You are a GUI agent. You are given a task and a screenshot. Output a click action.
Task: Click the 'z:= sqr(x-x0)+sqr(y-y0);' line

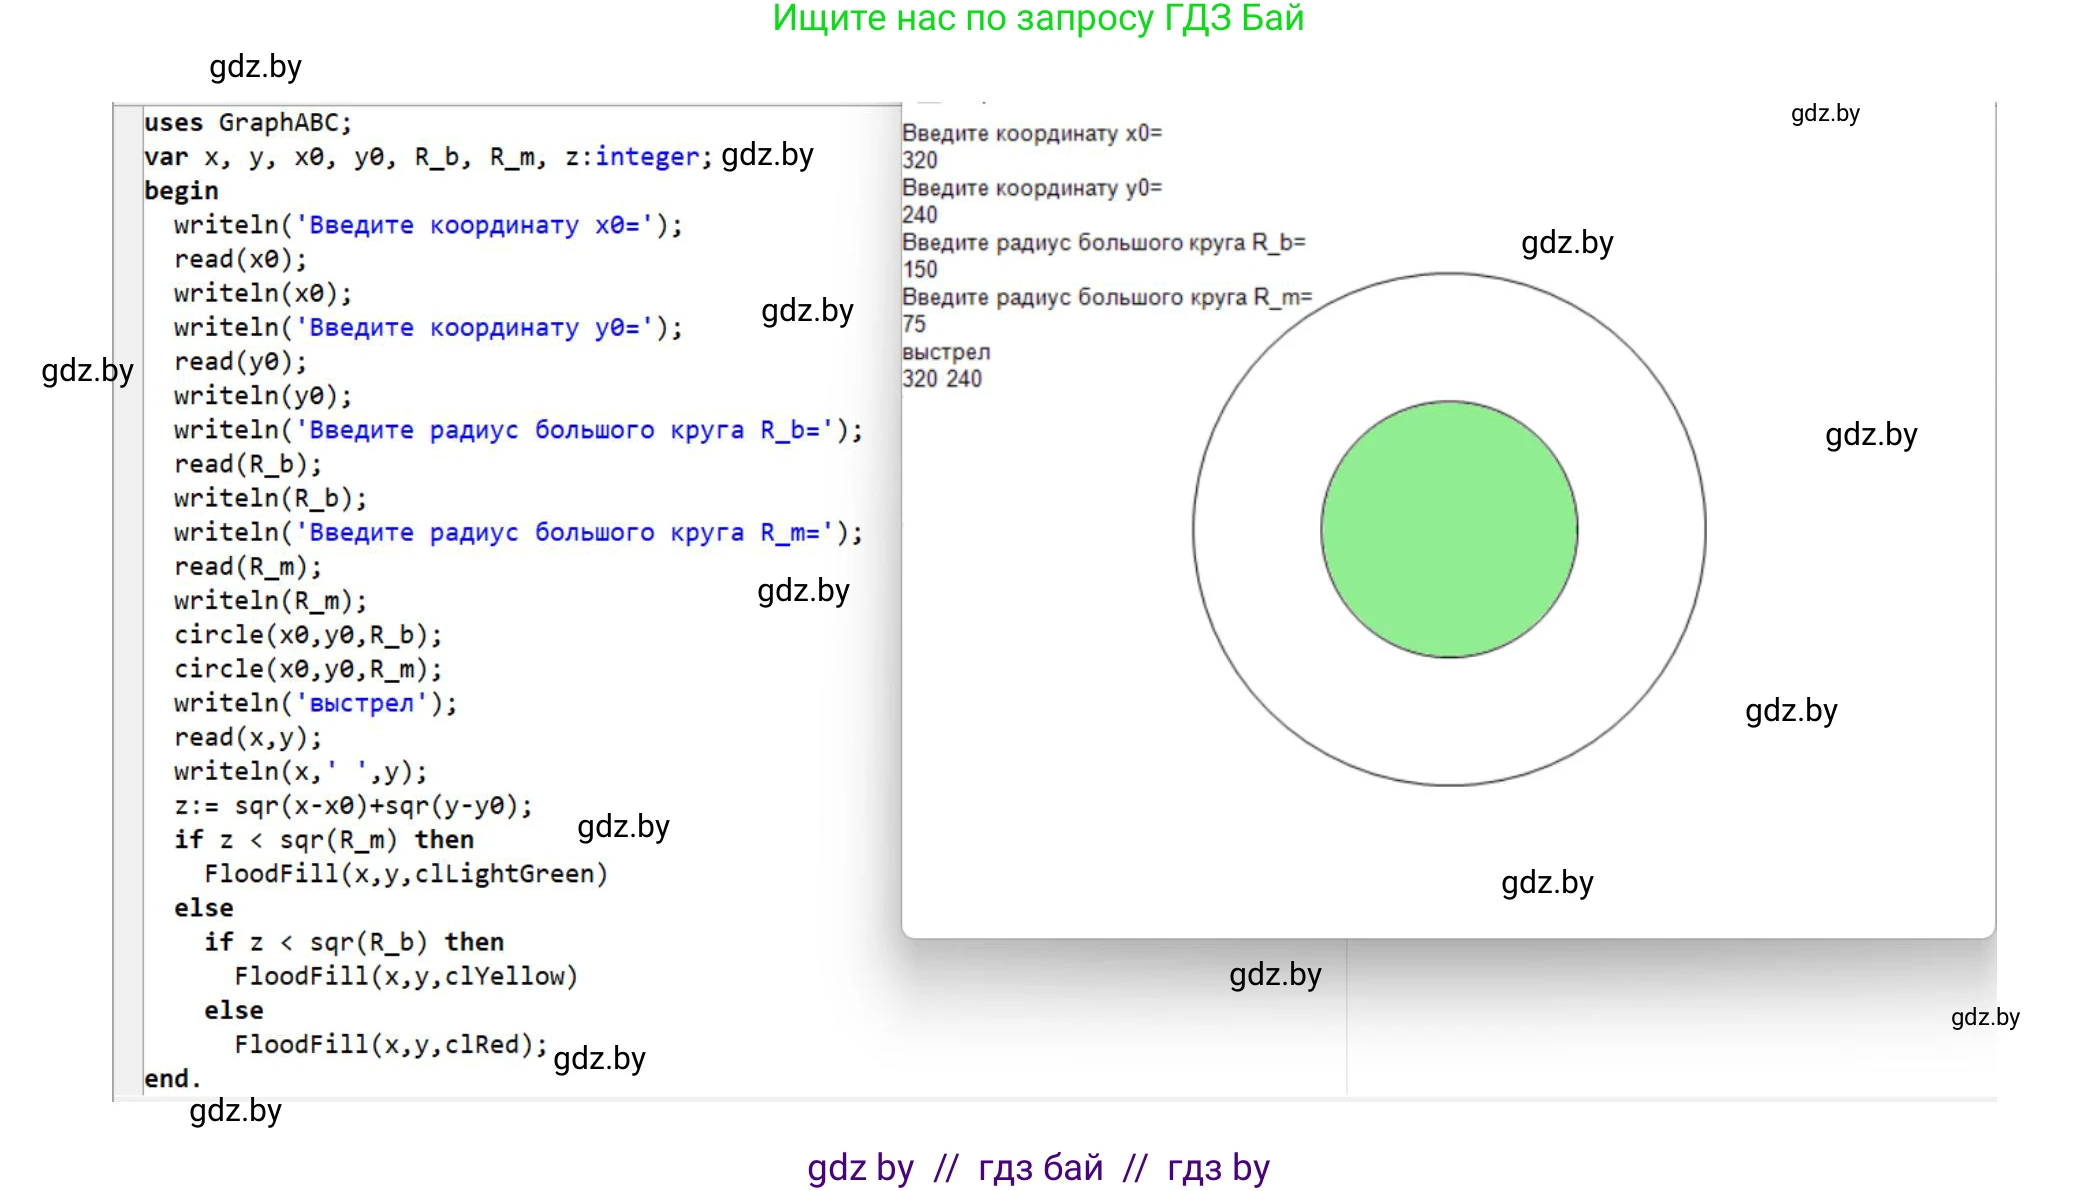pyautogui.click(x=353, y=806)
